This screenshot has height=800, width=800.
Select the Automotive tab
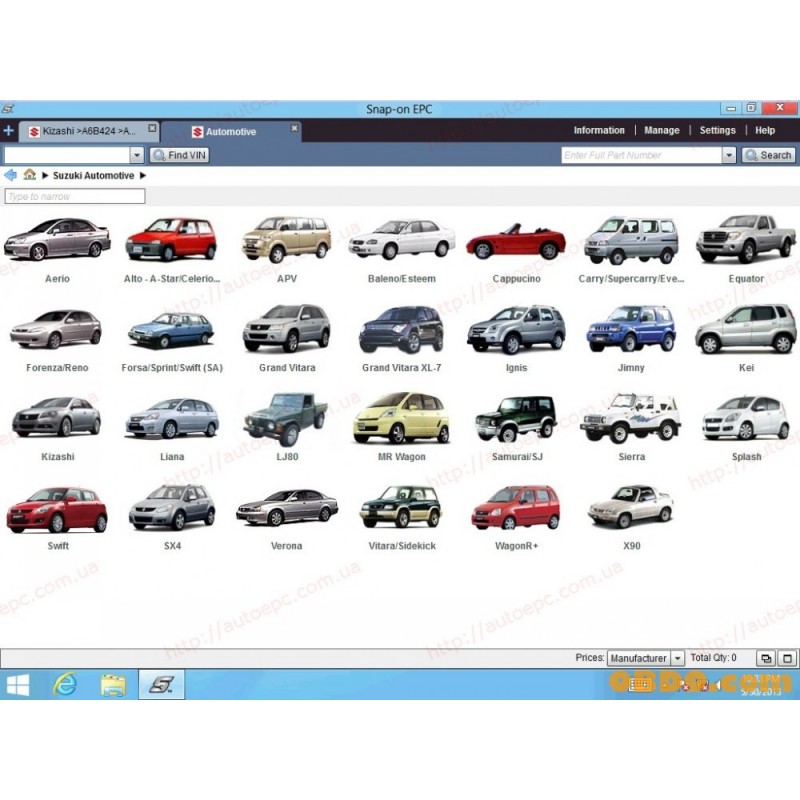tap(231, 132)
